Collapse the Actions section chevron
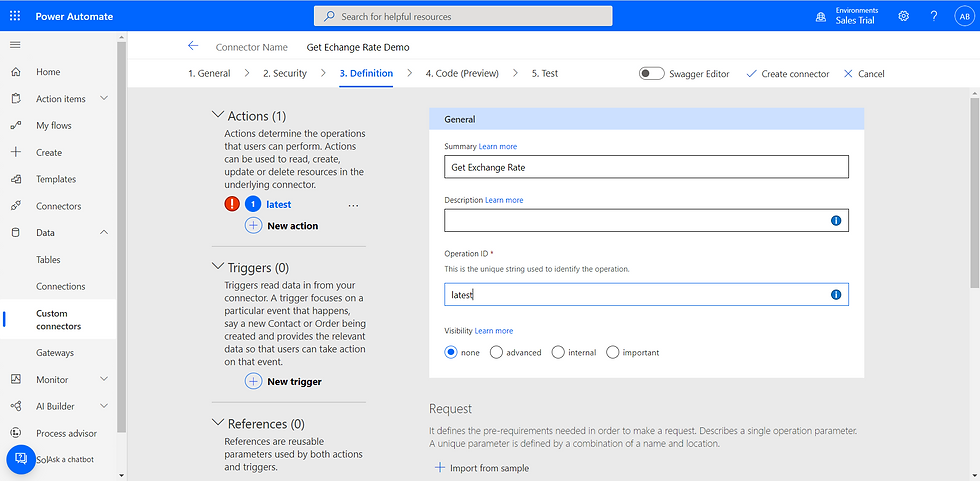The width and height of the screenshot is (980, 481). coord(219,115)
